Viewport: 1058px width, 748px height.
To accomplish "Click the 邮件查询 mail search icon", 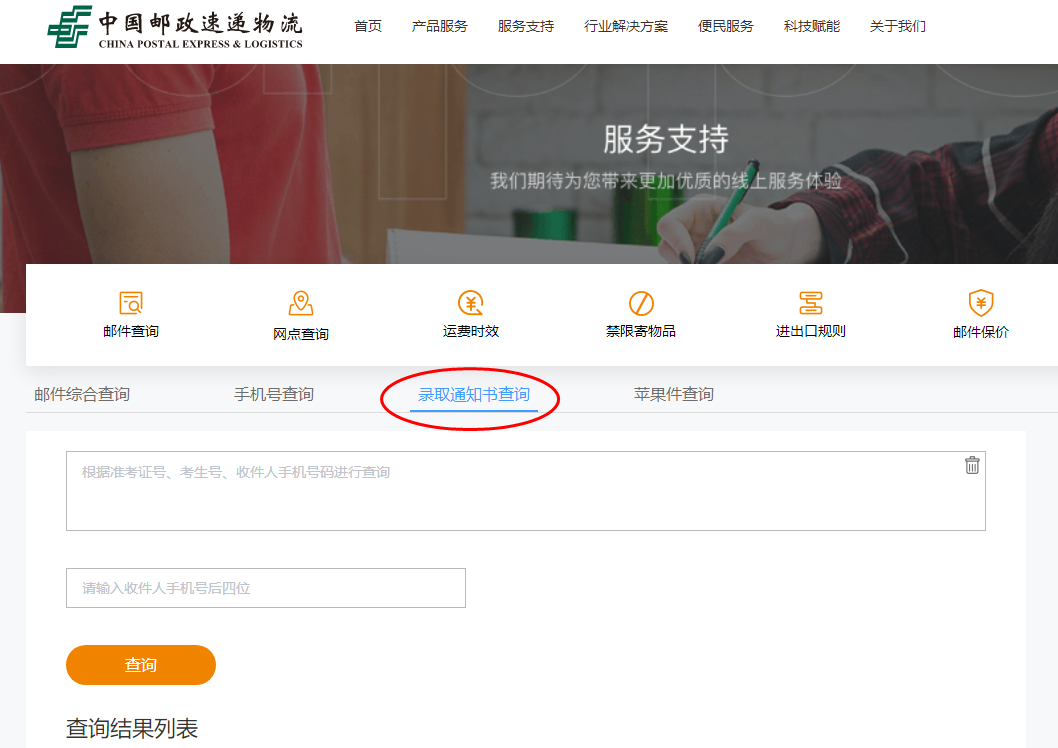I will (x=131, y=303).
